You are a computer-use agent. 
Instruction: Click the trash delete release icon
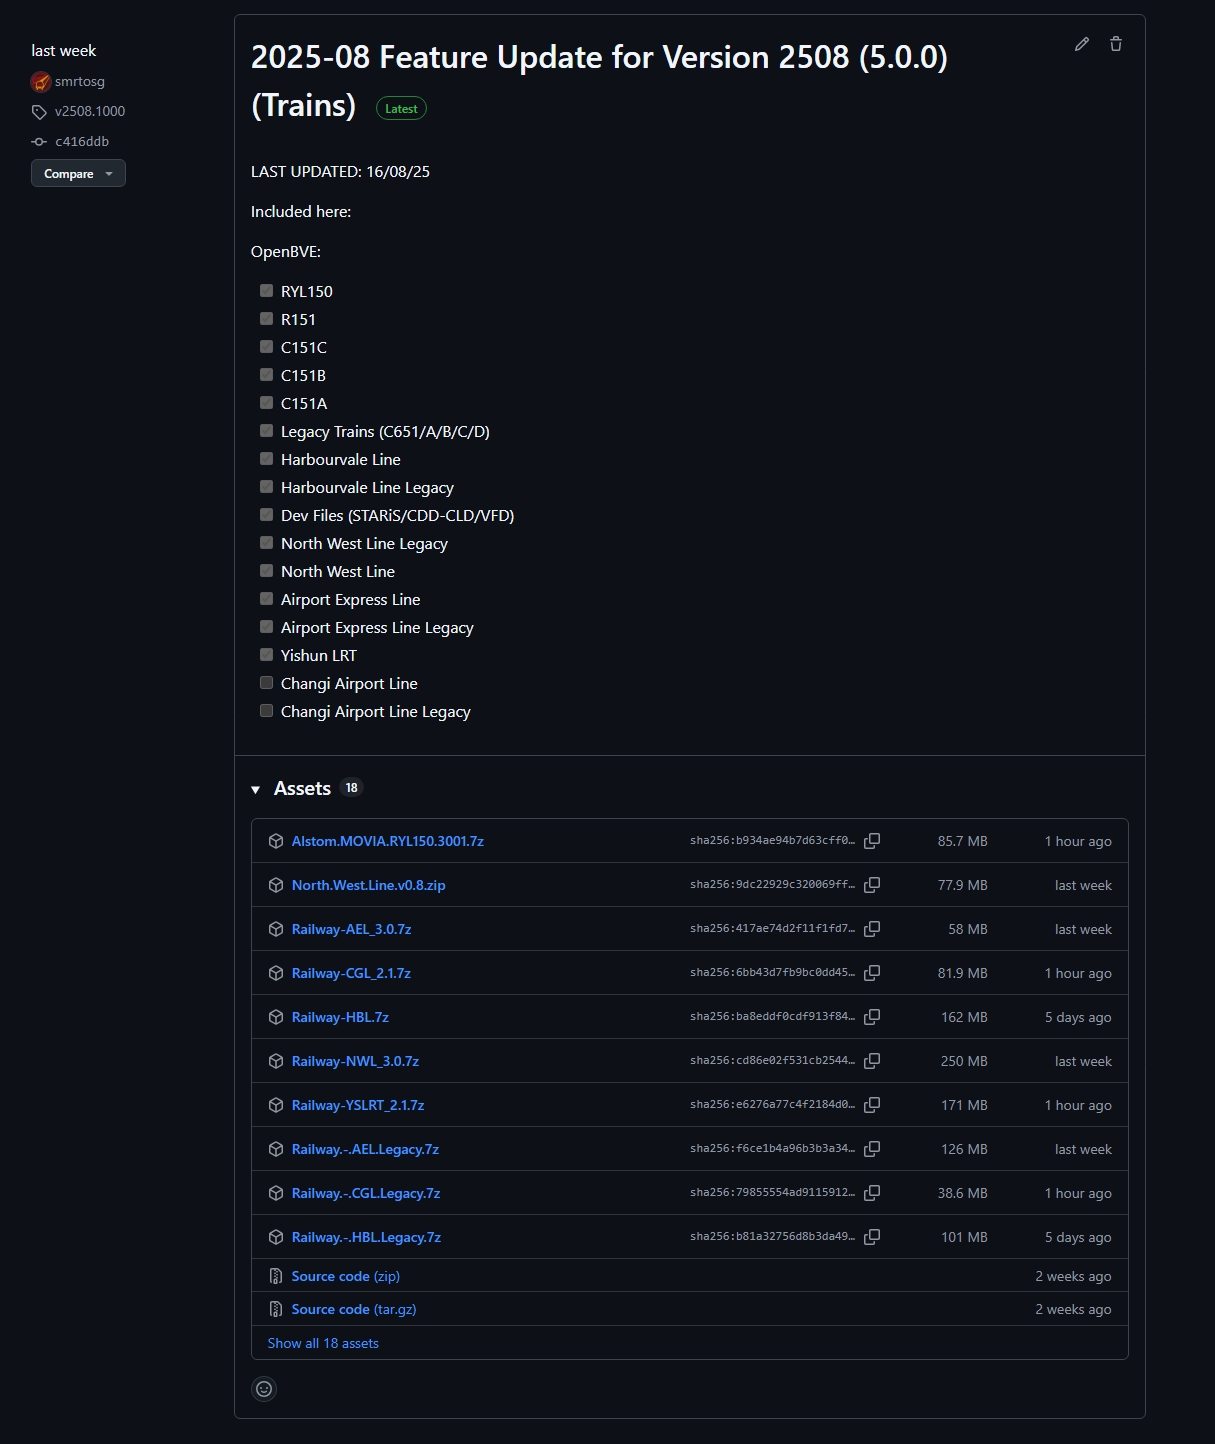point(1116,44)
